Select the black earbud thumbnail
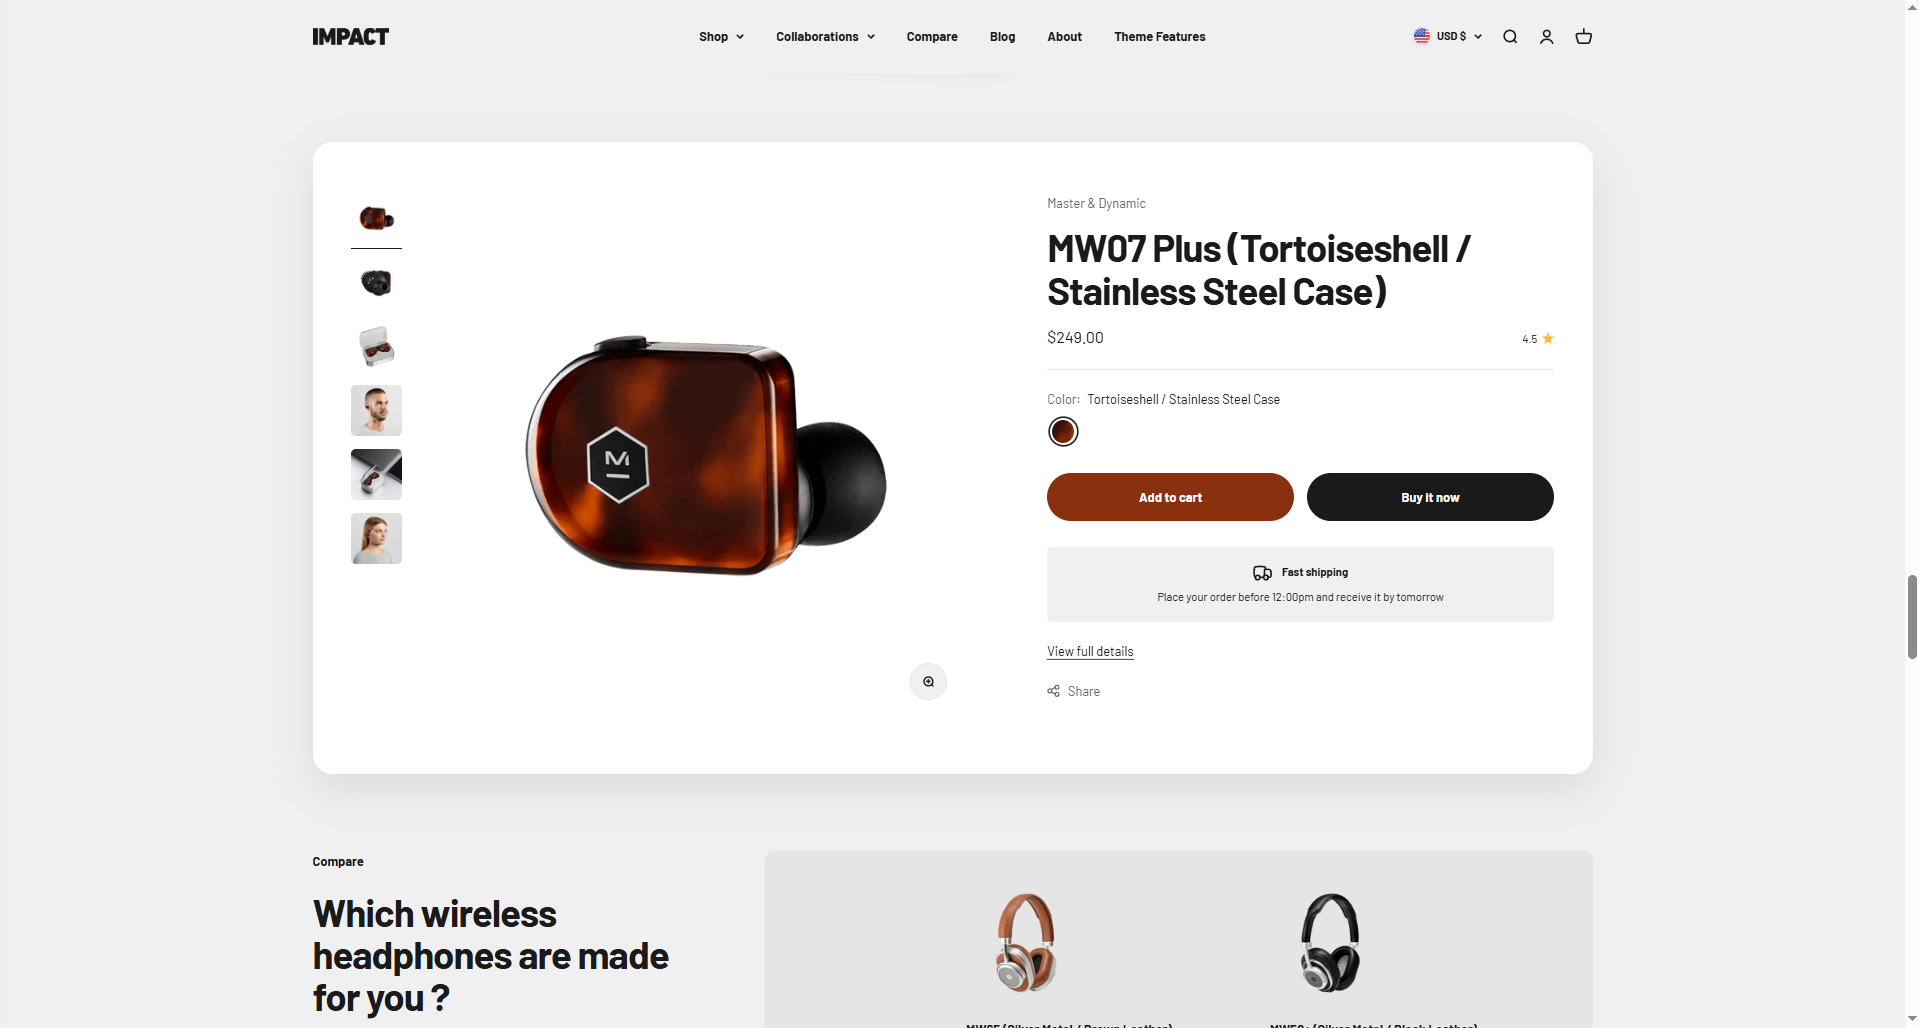This screenshot has height=1028, width=1919. [376, 283]
